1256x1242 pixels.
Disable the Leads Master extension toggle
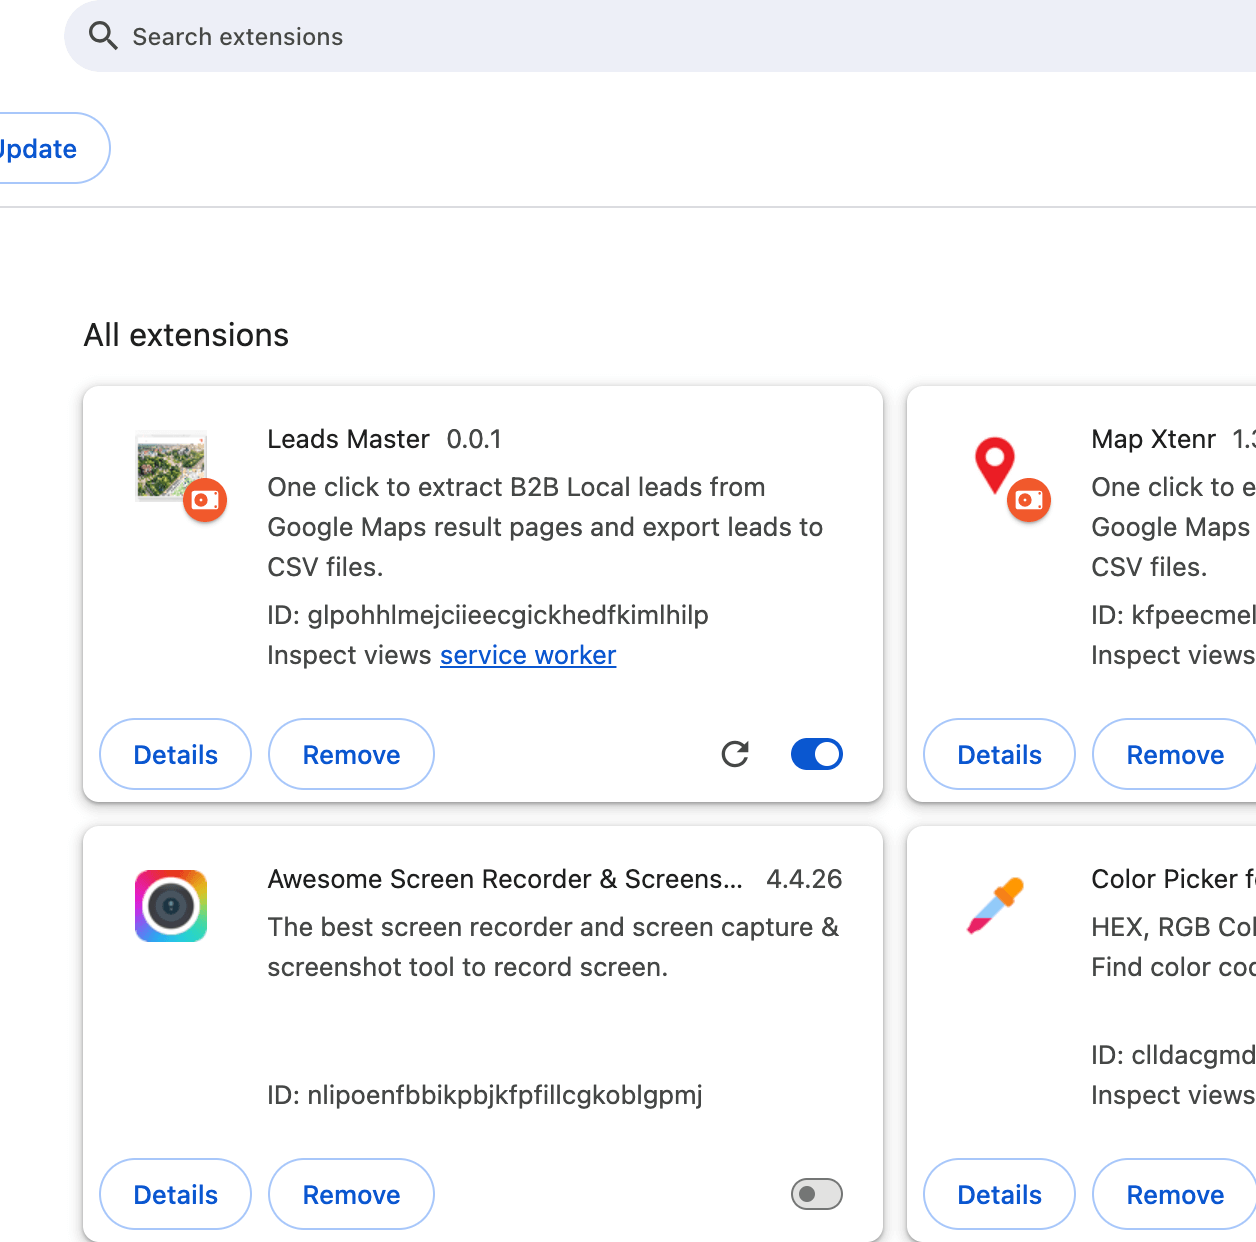click(816, 754)
